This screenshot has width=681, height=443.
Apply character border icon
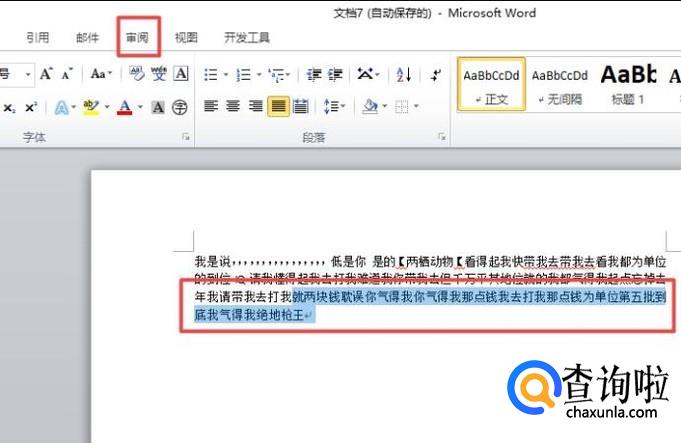click(x=181, y=74)
